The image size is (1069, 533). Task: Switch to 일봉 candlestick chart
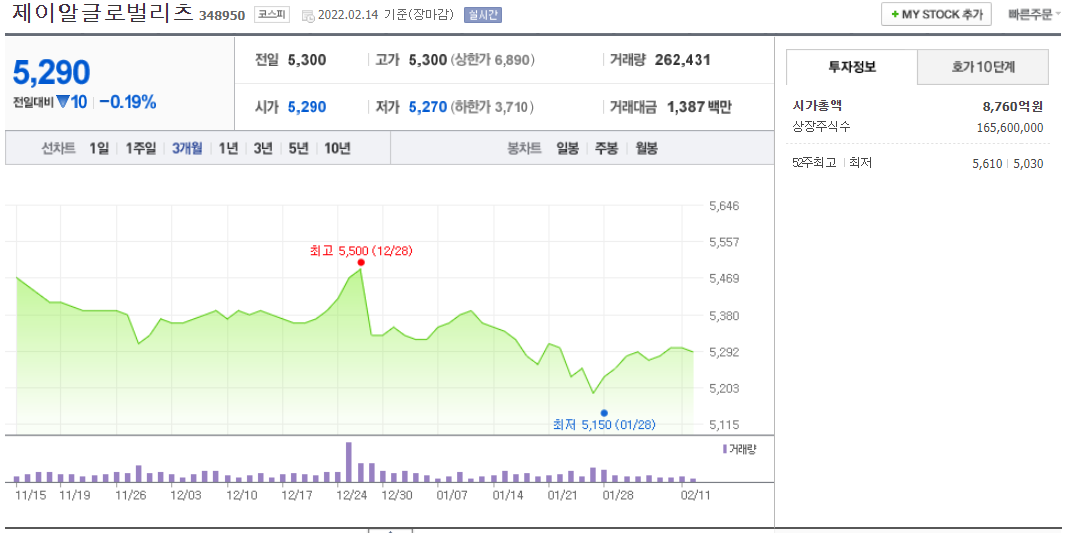coord(567,148)
